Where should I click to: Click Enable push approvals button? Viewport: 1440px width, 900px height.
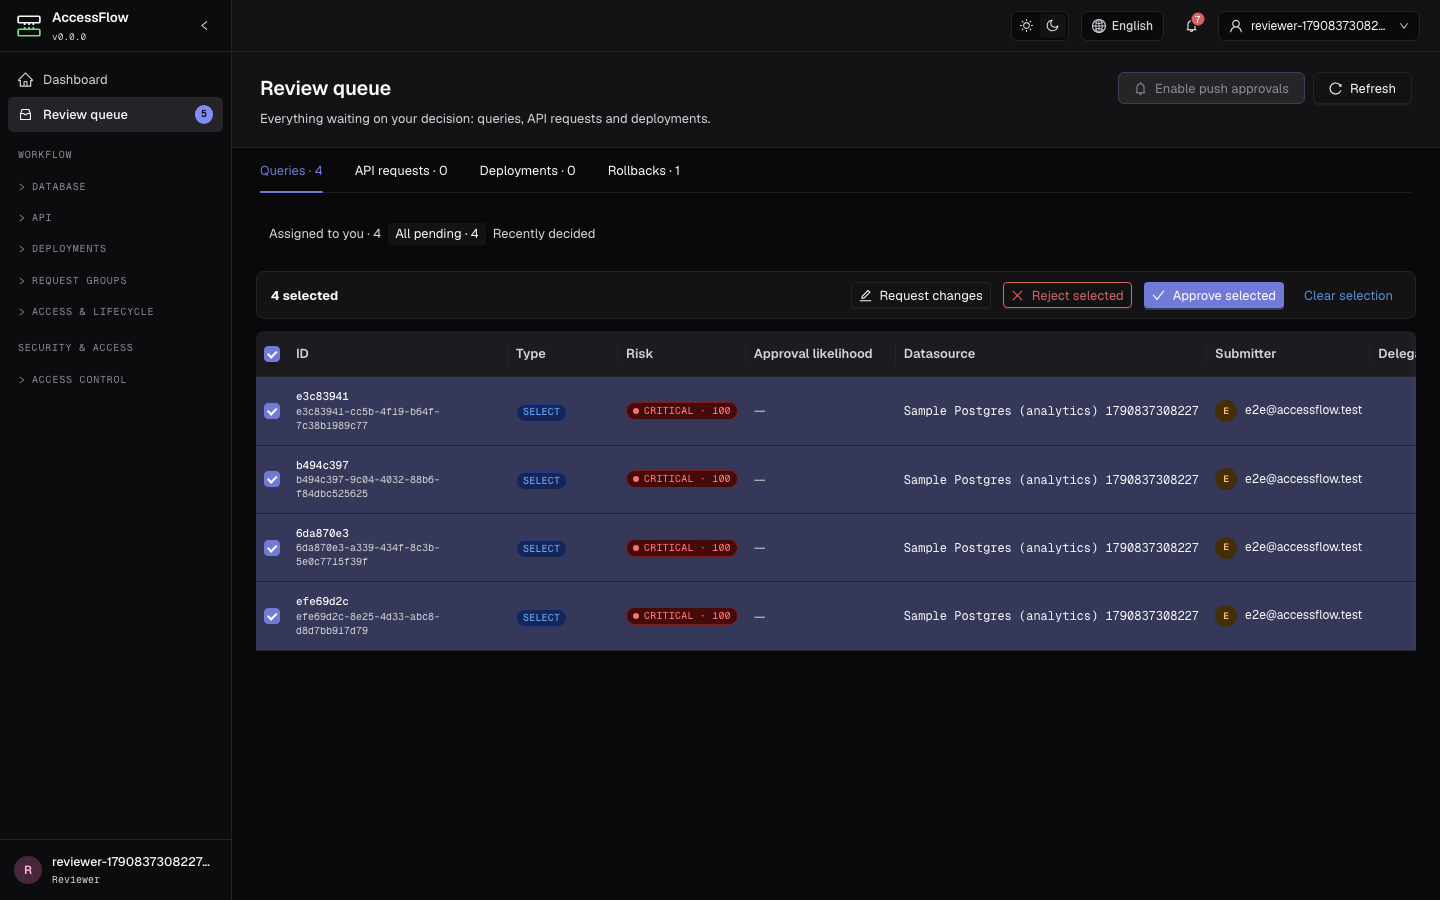(1211, 89)
